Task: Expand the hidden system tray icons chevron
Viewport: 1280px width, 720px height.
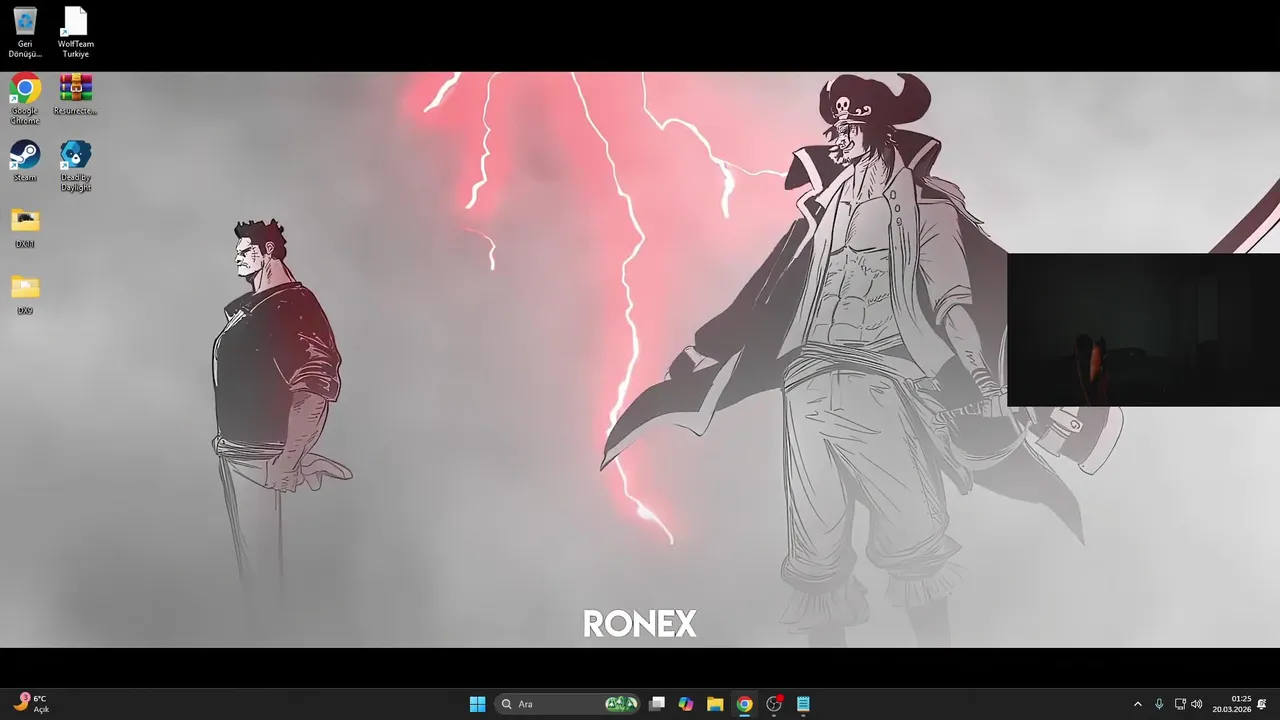Action: pos(1137,704)
